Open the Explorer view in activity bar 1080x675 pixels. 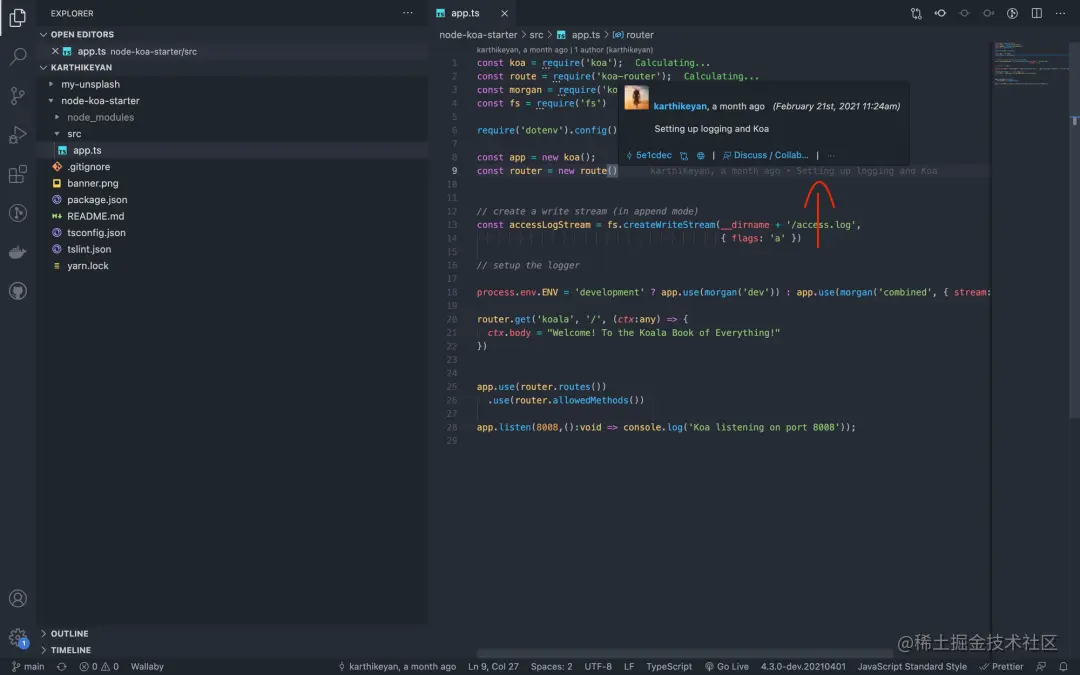(18, 17)
